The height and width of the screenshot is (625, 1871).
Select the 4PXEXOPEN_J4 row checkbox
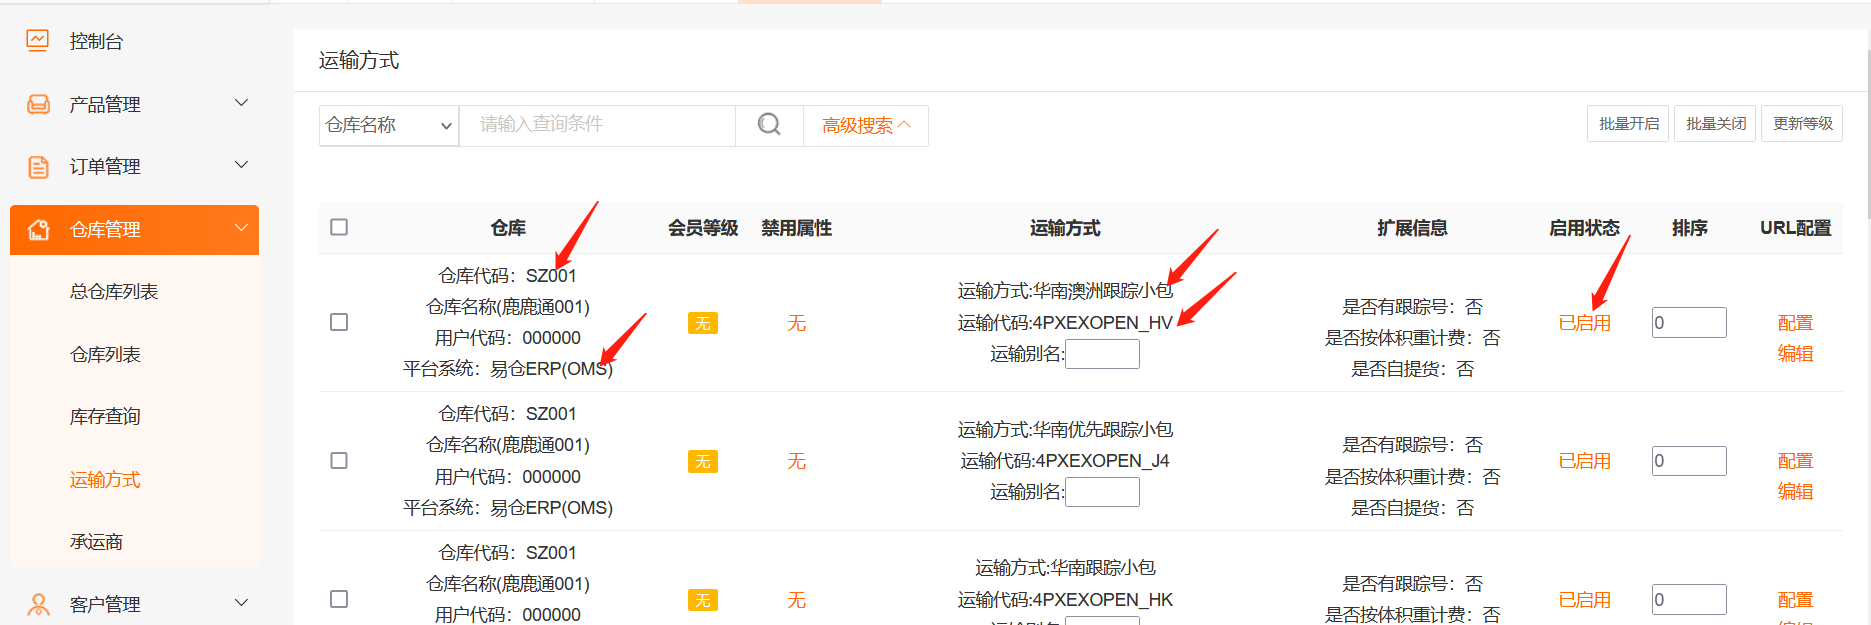(x=339, y=460)
